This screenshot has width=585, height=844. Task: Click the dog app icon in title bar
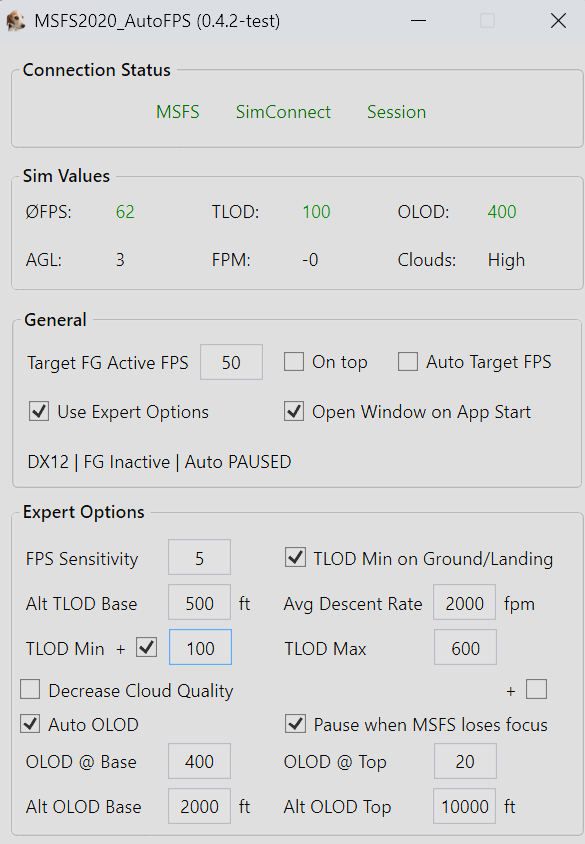16,21
